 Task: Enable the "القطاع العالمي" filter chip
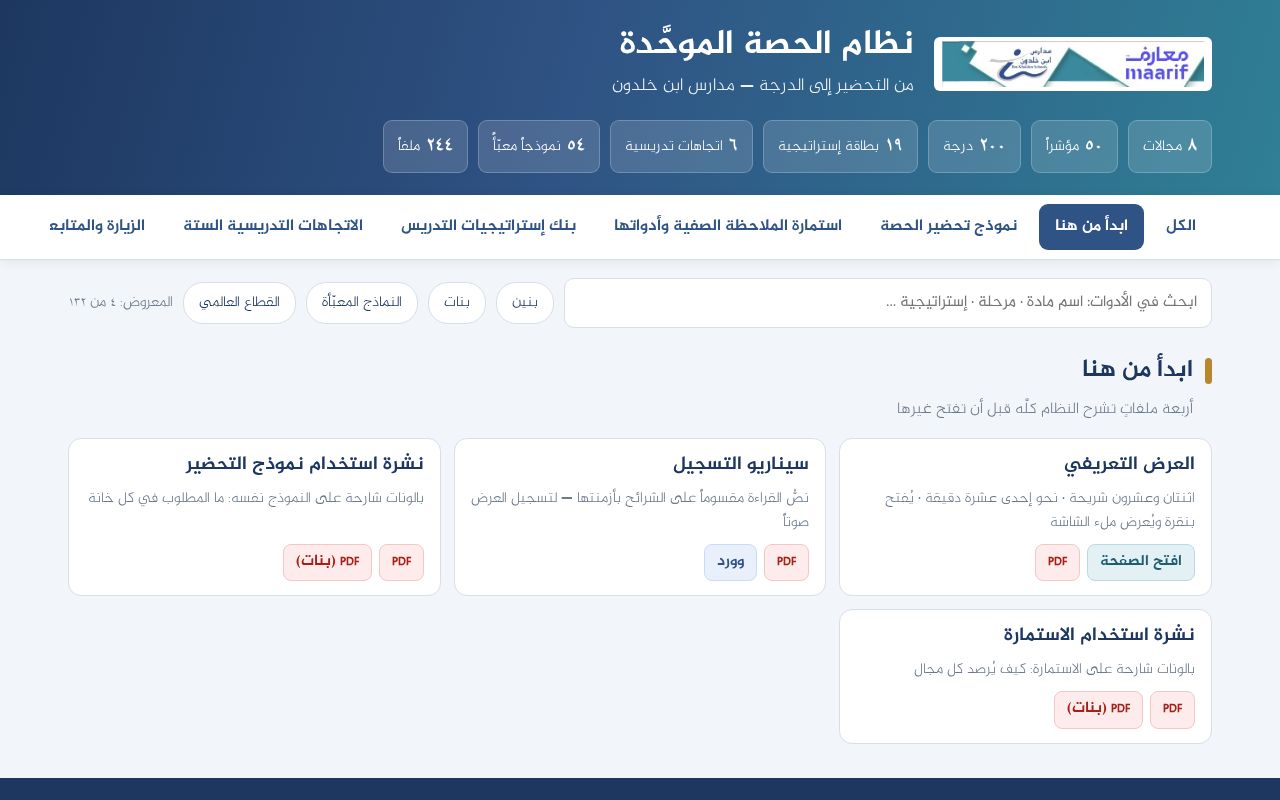pyautogui.click(x=239, y=303)
